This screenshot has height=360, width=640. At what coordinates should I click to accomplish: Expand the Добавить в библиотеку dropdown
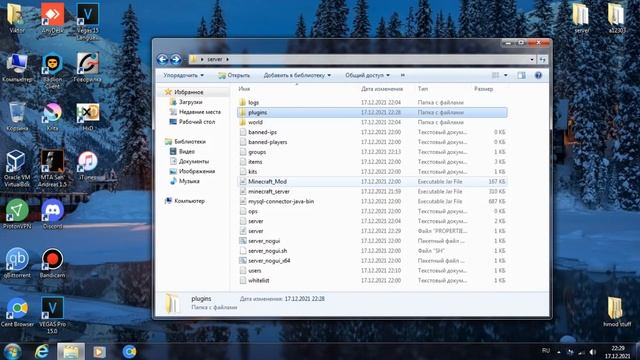[x=297, y=75]
